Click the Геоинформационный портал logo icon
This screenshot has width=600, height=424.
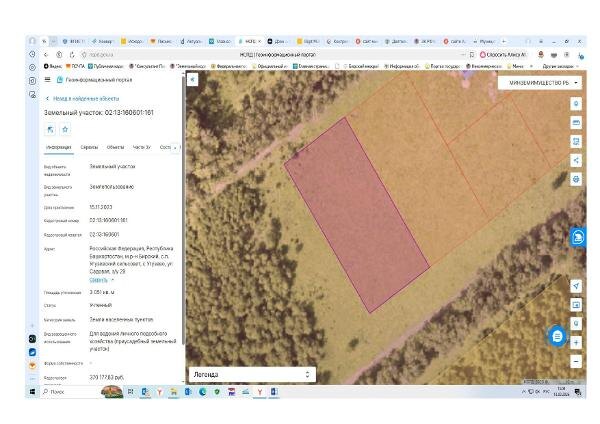point(60,80)
